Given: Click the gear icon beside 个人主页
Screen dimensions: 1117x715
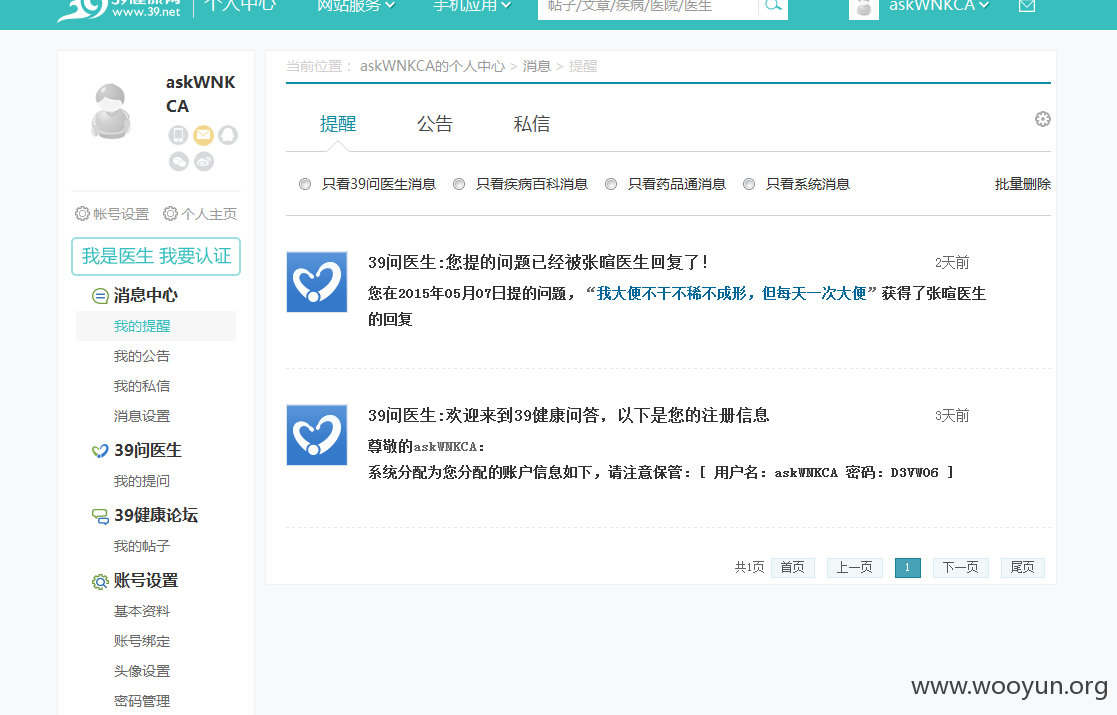Looking at the screenshot, I should (x=170, y=214).
